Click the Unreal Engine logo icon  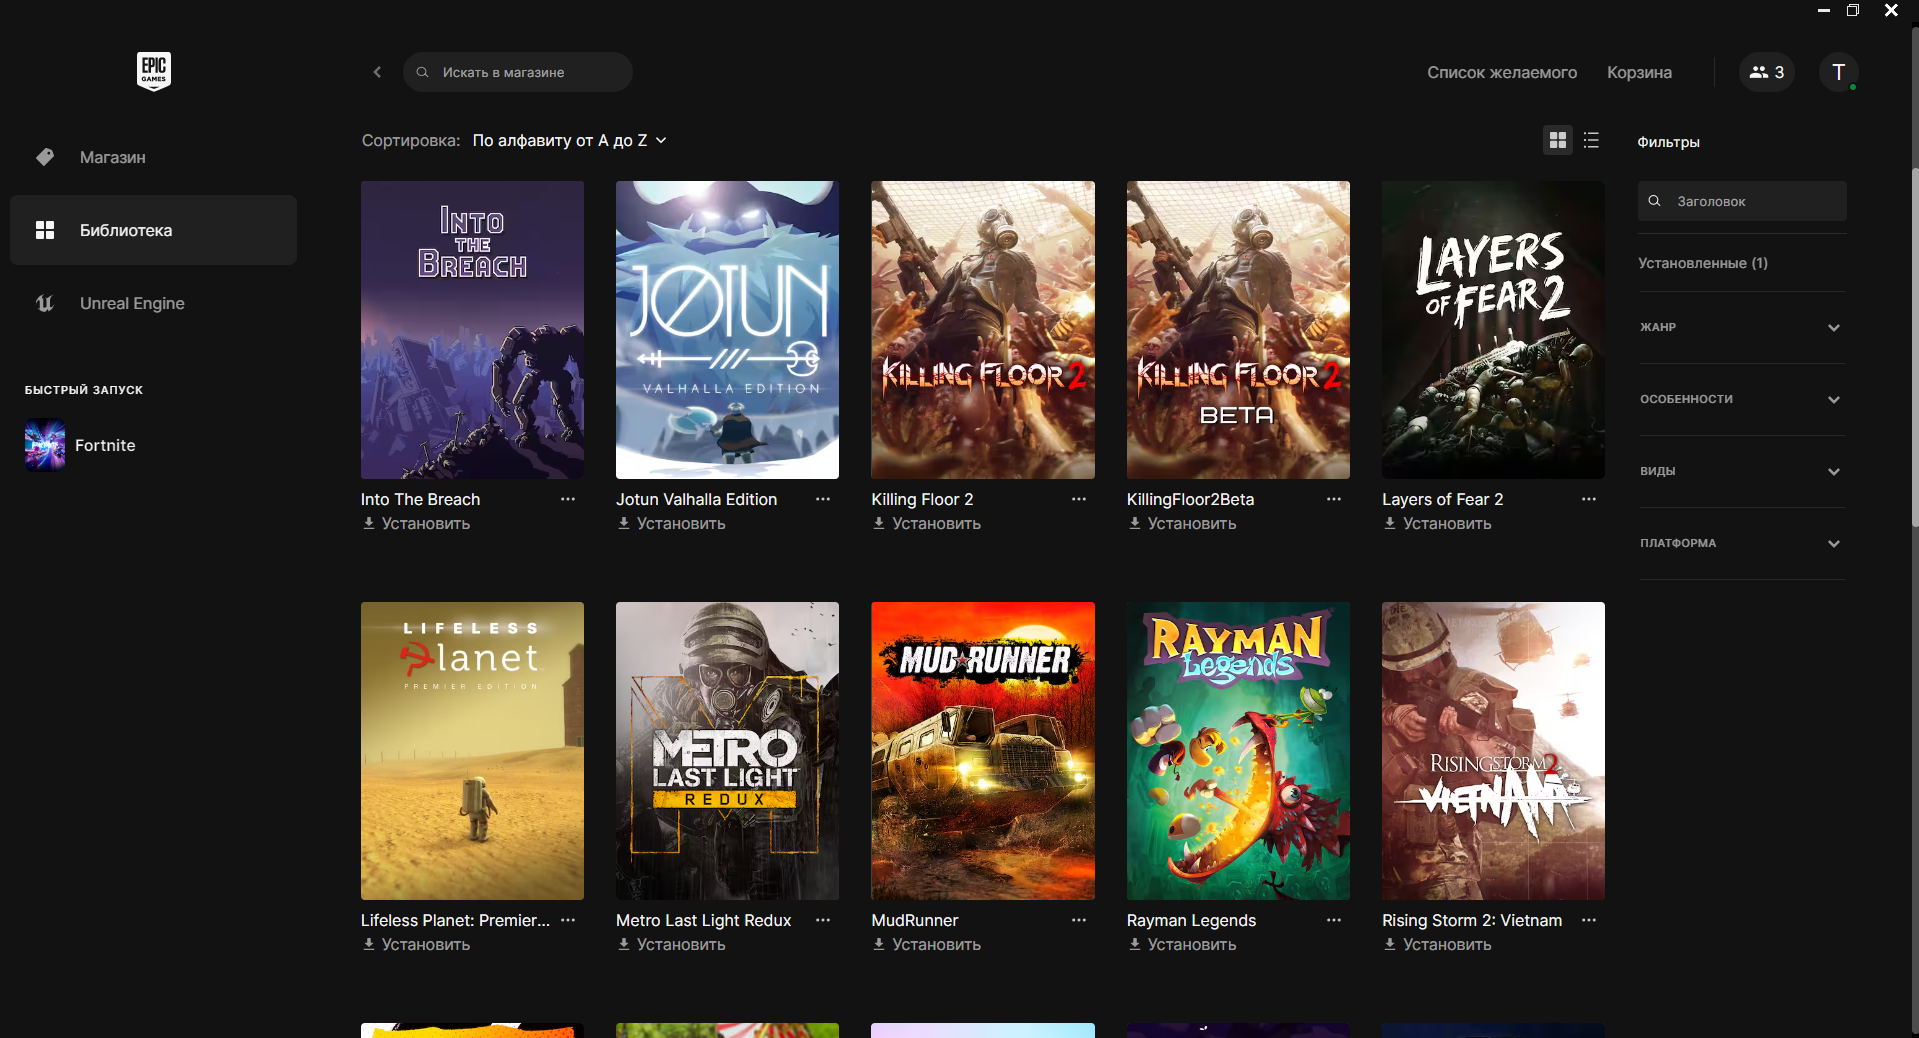point(45,303)
